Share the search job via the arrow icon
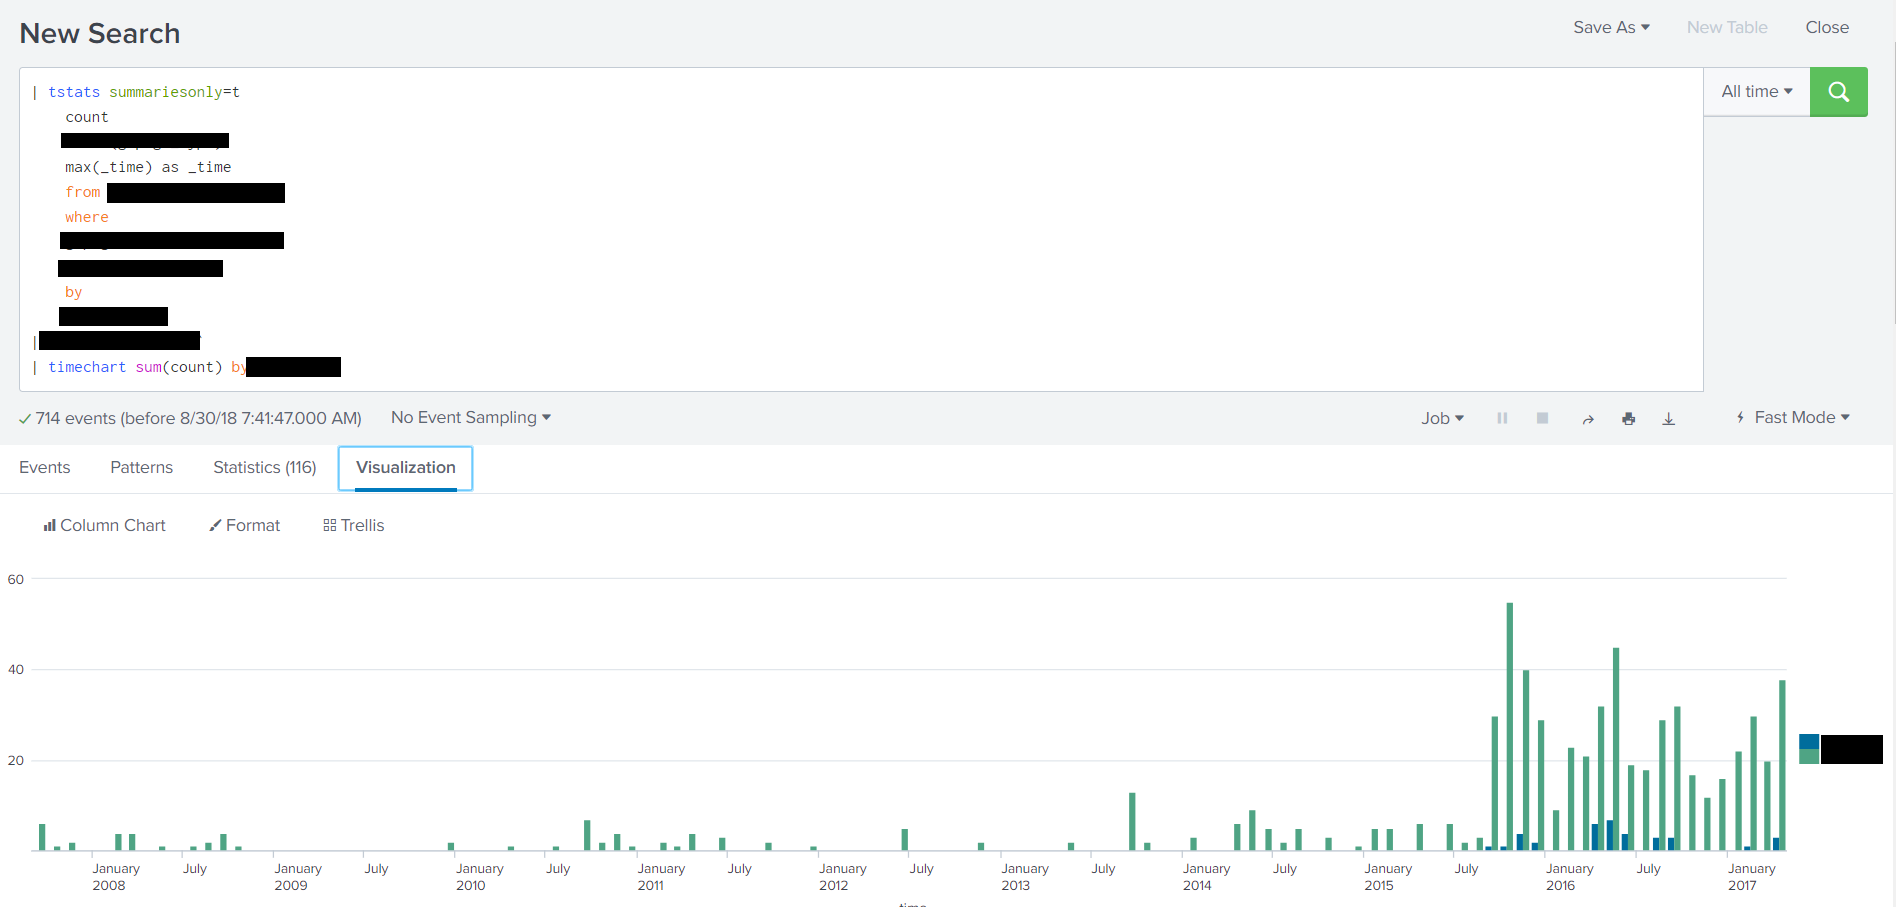Image resolution: width=1896 pixels, height=907 pixels. pyautogui.click(x=1588, y=420)
